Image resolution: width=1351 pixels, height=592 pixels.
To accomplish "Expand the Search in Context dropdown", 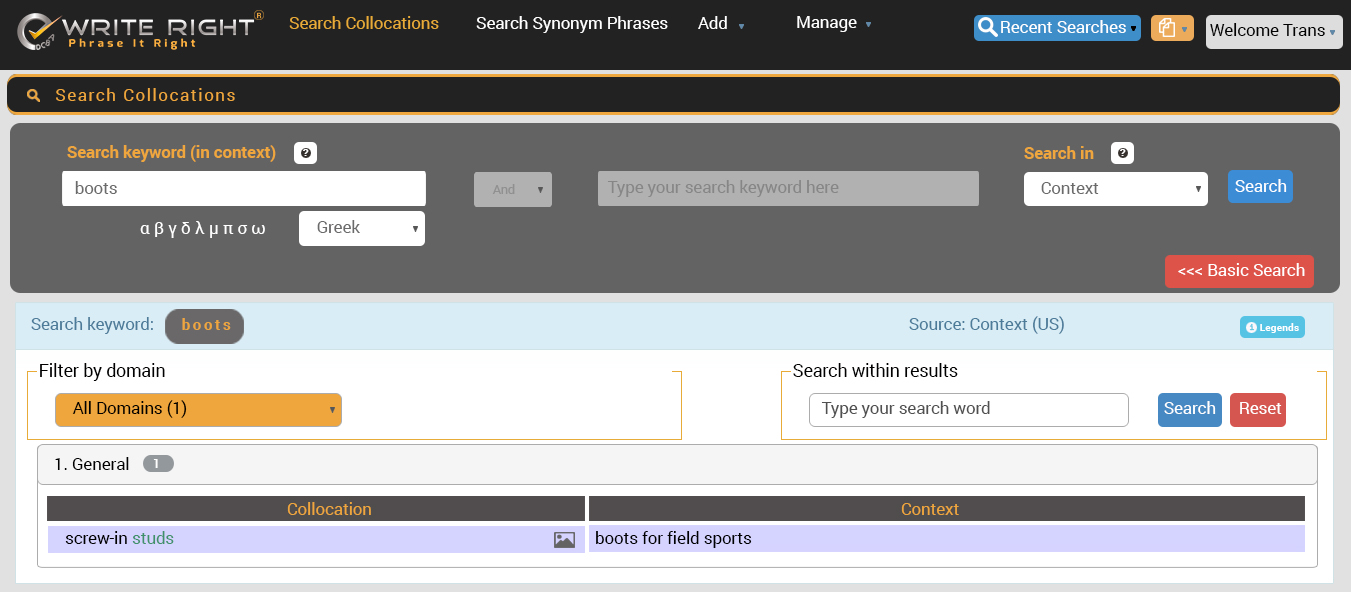I will (x=1115, y=189).
